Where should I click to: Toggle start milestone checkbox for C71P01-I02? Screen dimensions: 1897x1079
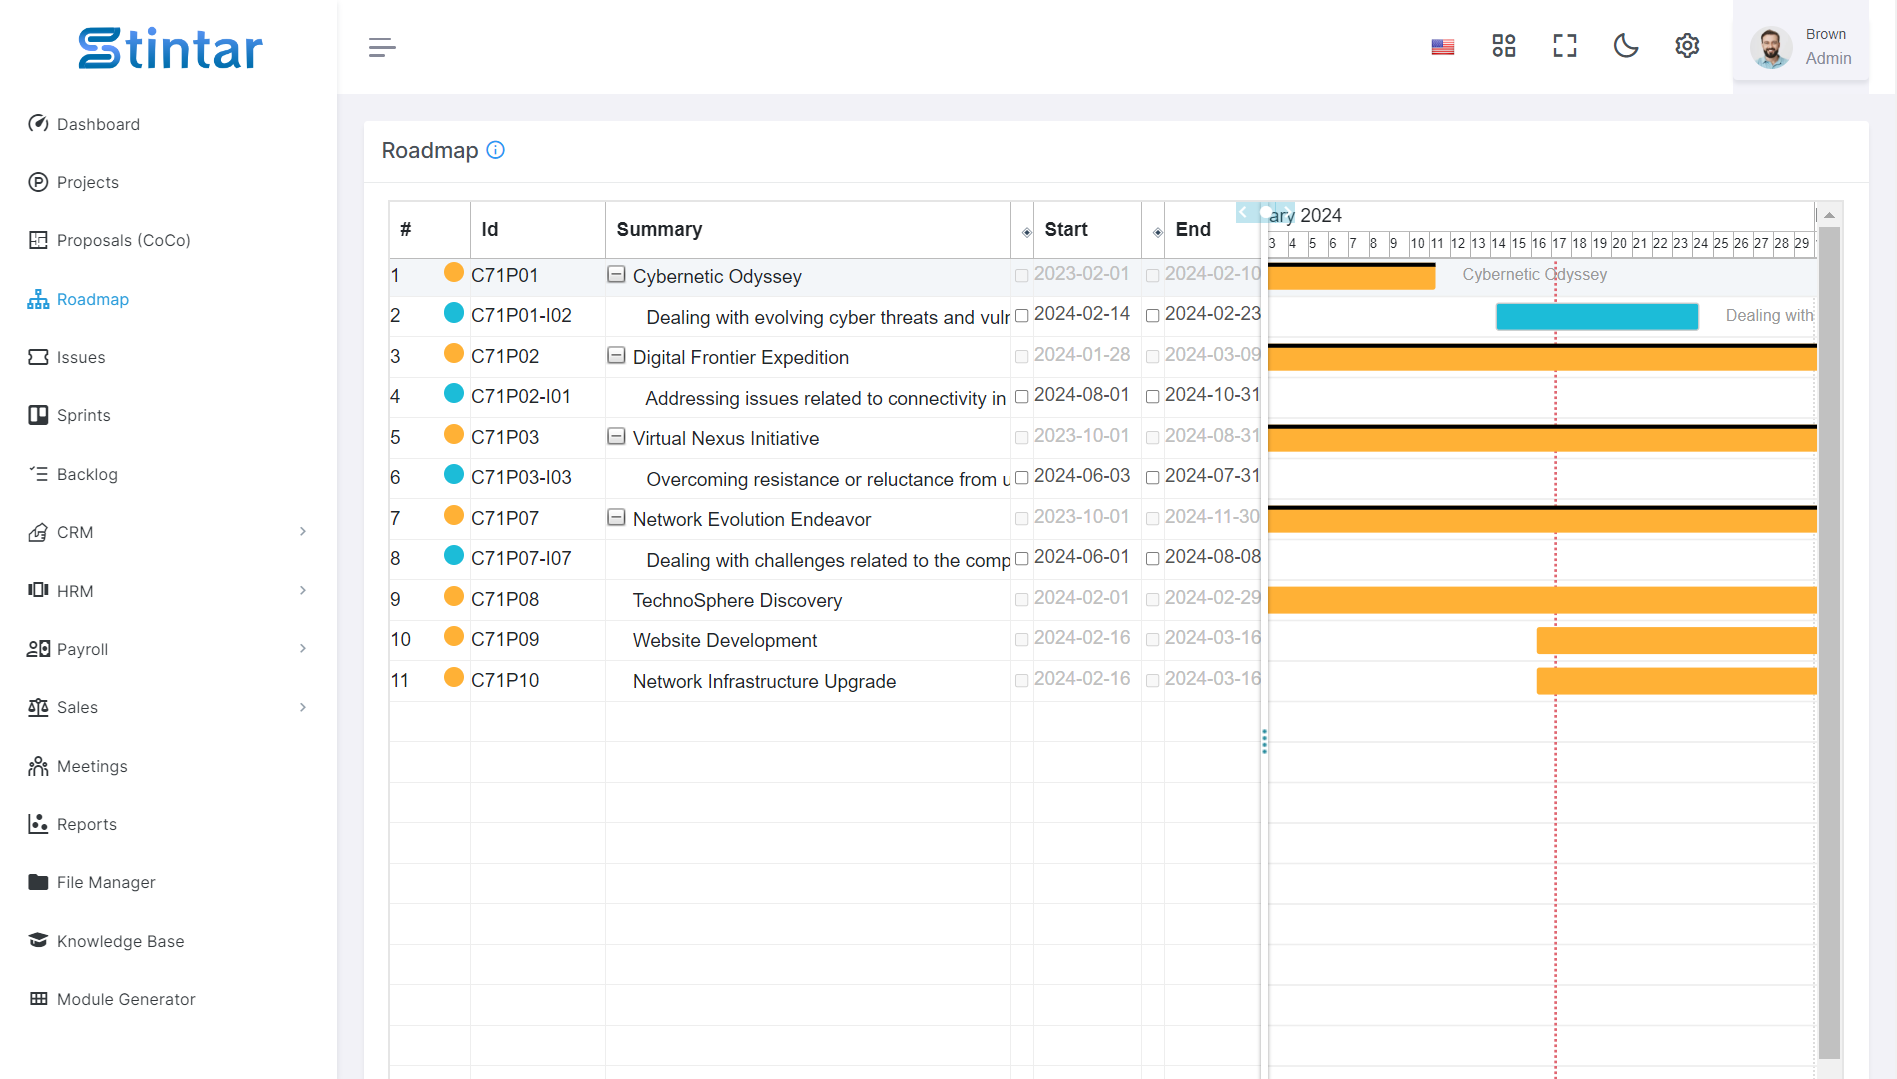pos(1021,316)
